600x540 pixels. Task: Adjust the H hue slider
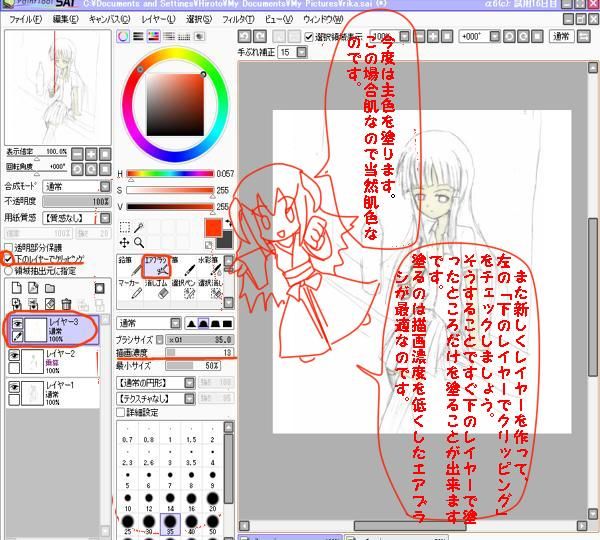tap(170, 174)
